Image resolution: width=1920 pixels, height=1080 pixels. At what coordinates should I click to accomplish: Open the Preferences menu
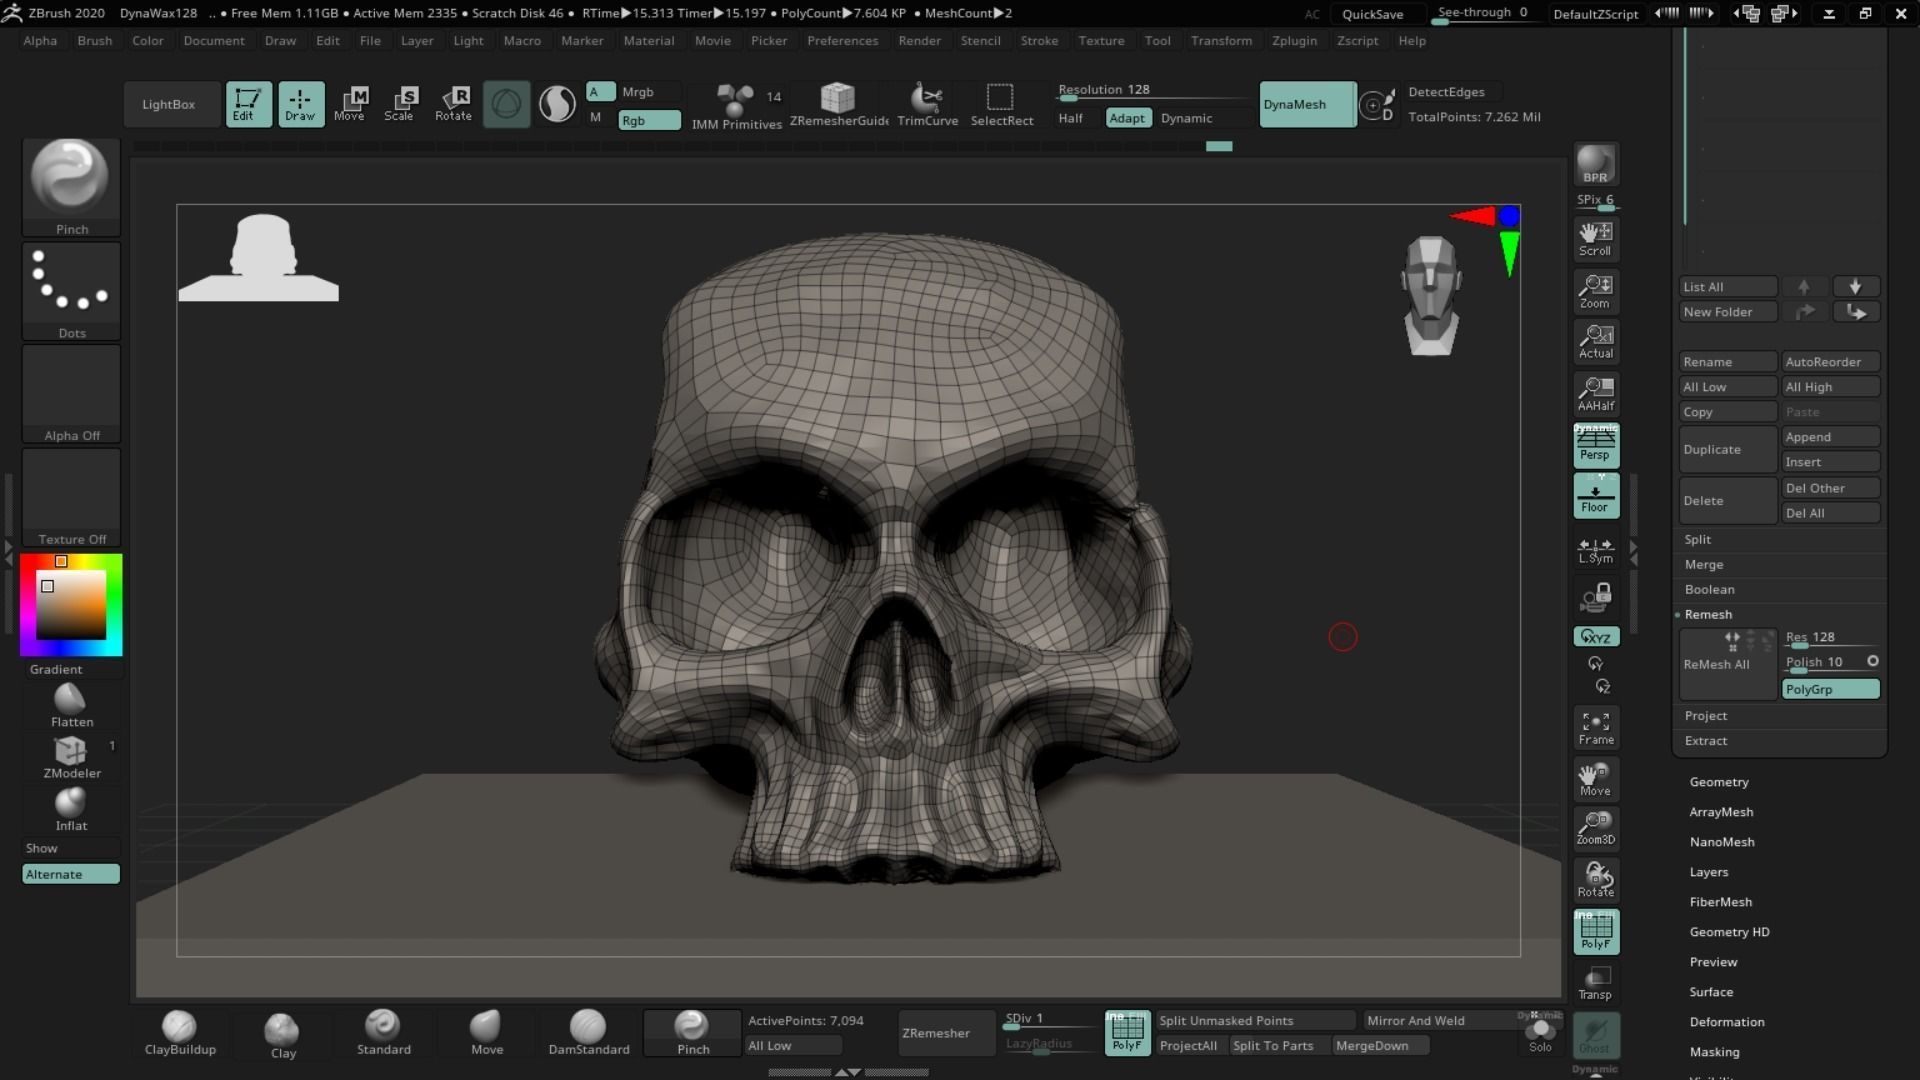(842, 41)
